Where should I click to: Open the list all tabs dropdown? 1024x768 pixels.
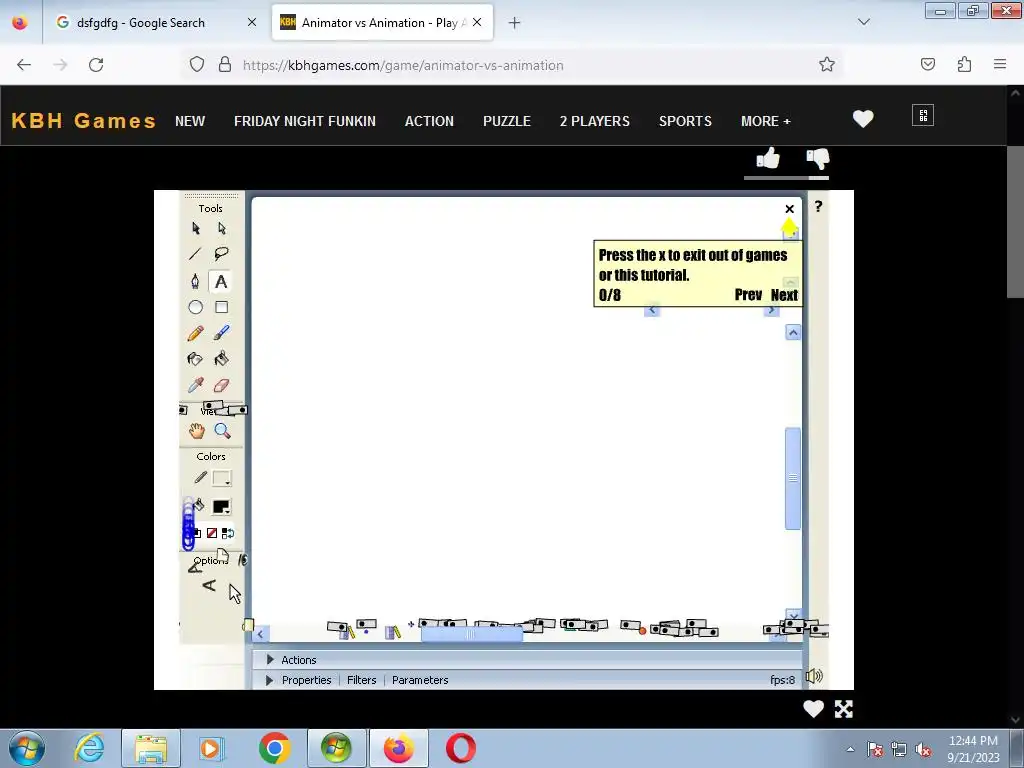864,22
